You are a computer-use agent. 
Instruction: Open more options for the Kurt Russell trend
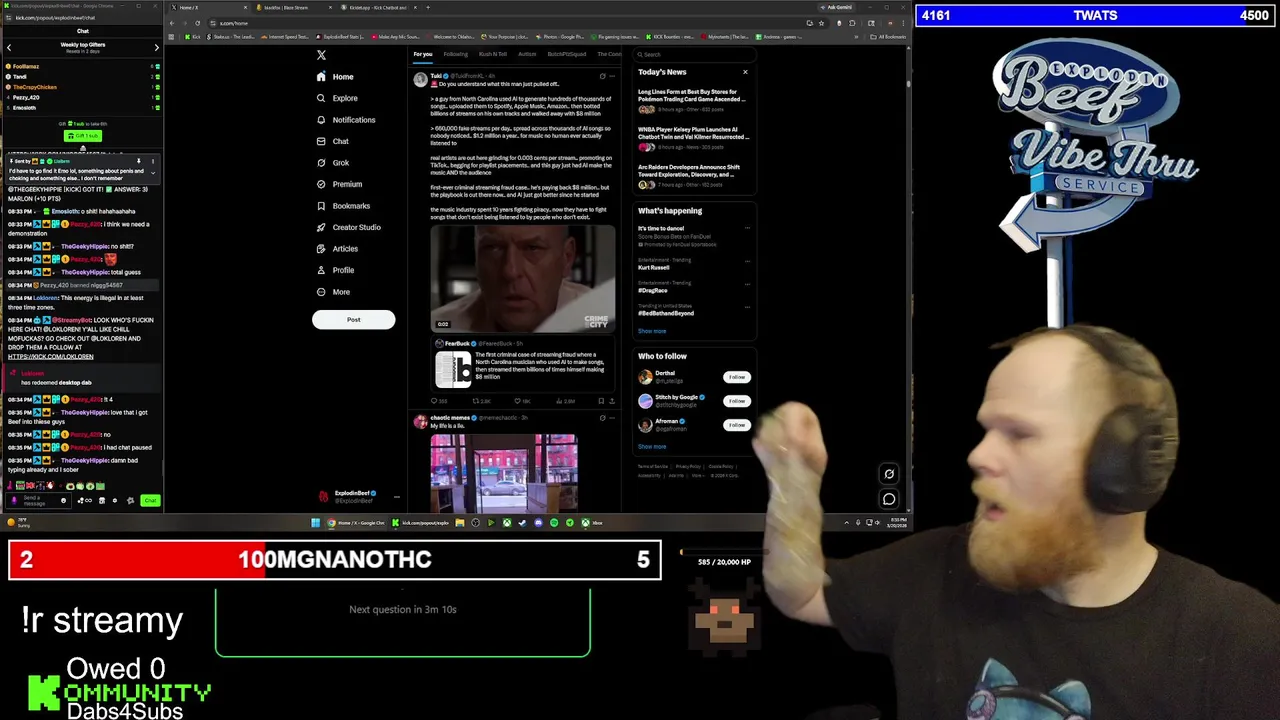747,262
